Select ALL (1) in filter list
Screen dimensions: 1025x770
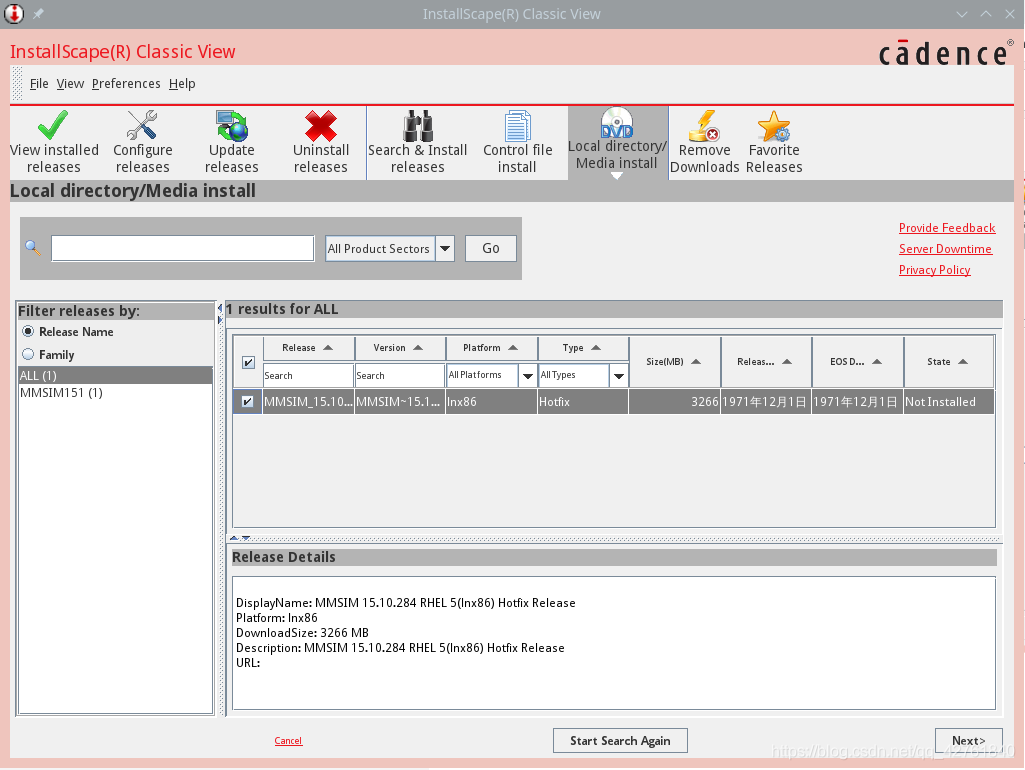[x=115, y=375]
